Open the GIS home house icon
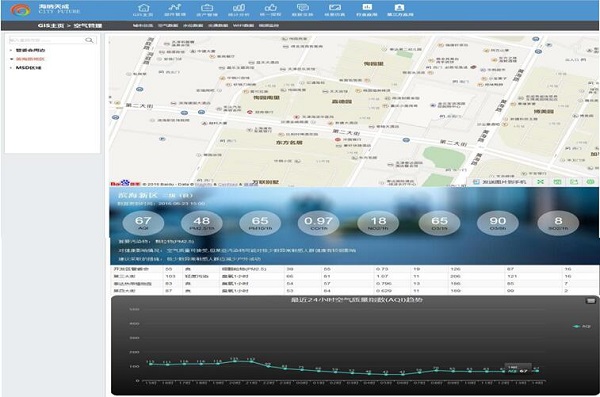 pyautogui.click(x=143, y=7)
